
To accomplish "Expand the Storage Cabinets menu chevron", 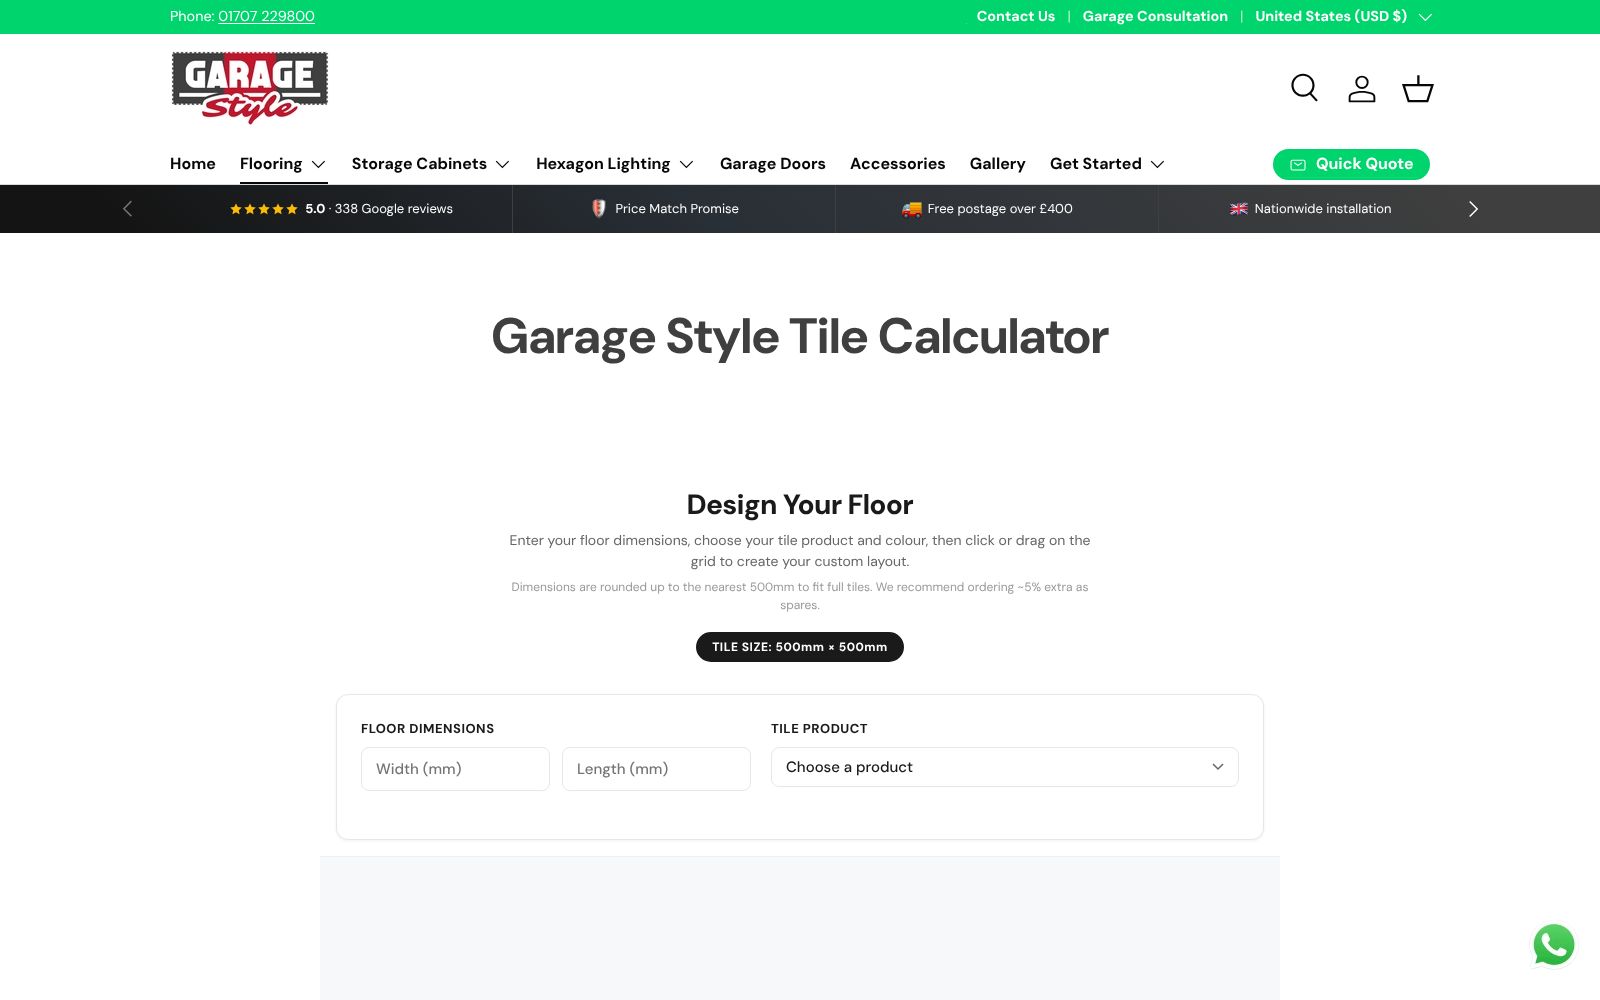I will tap(502, 164).
